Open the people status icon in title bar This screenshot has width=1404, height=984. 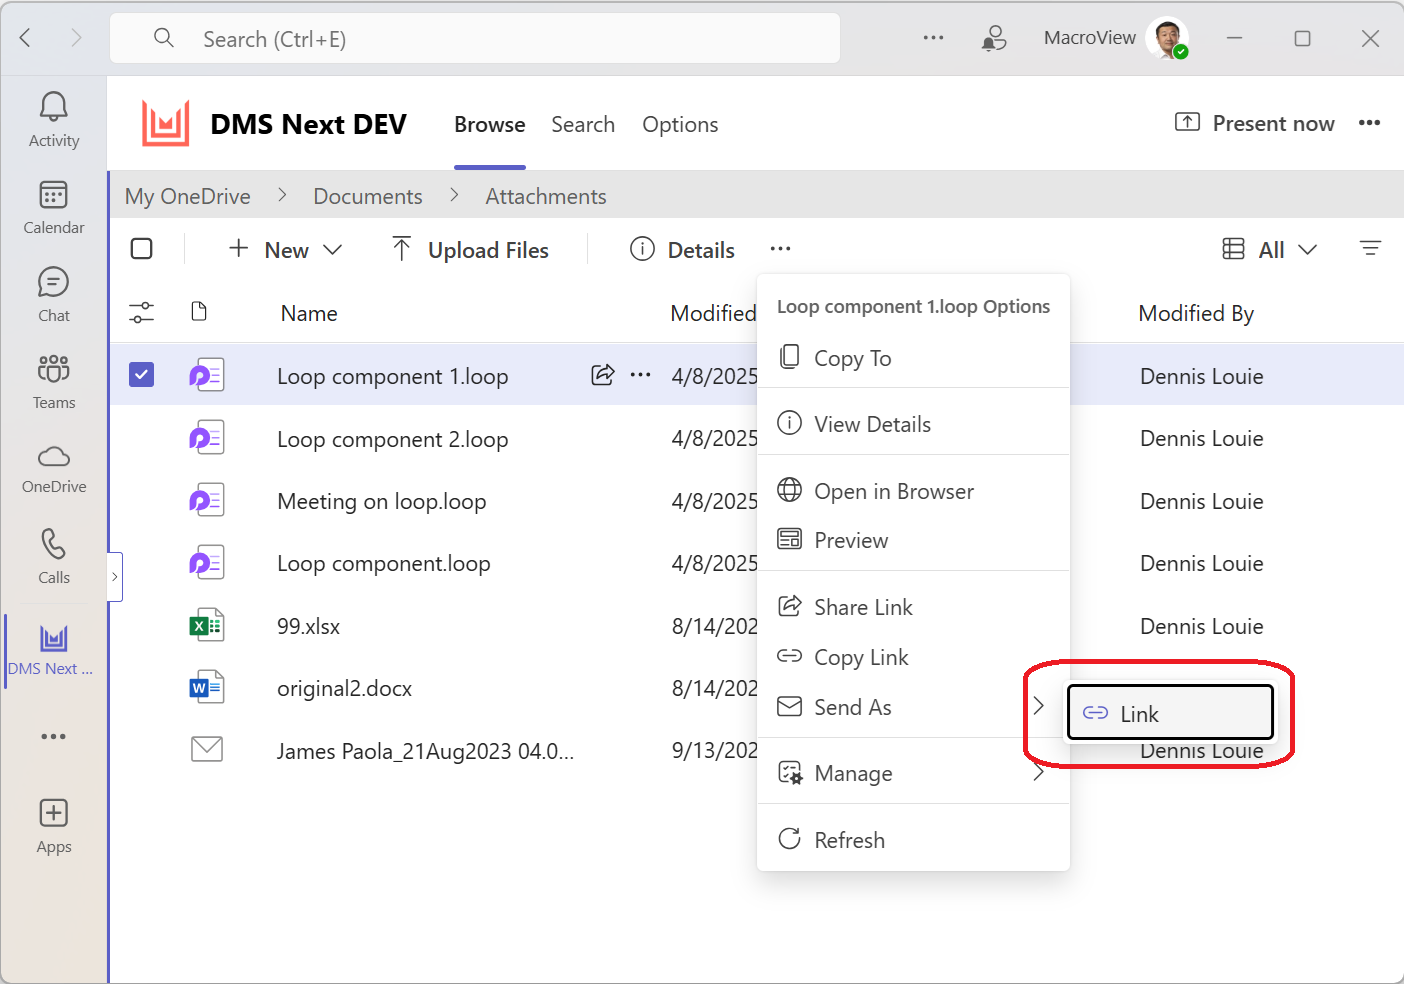click(994, 38)
